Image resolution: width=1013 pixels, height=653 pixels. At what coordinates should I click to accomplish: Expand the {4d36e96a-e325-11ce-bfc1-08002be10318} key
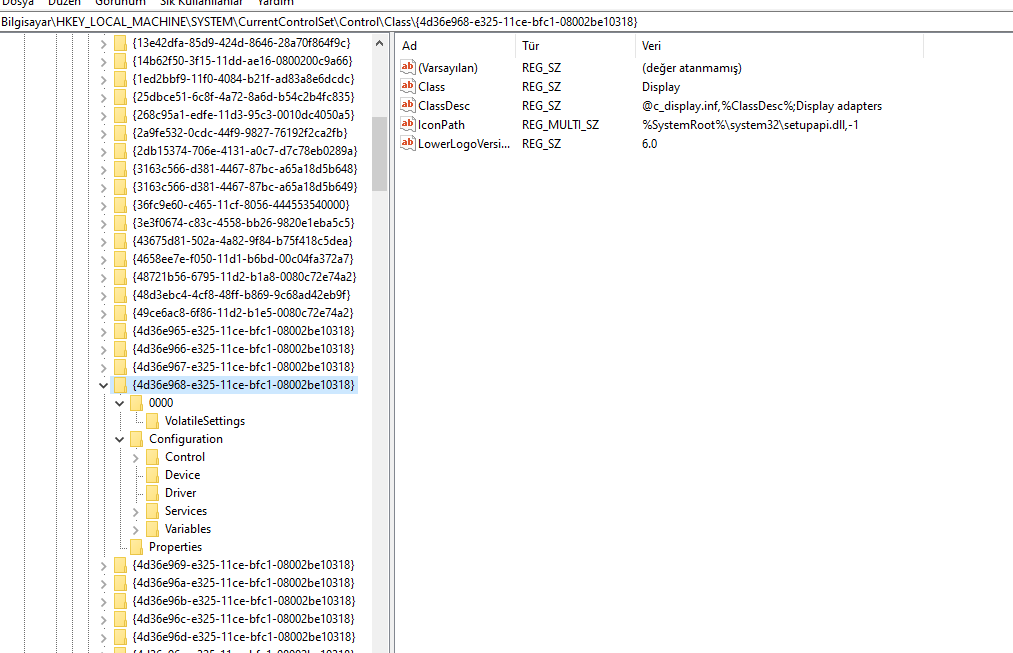[x=103, y=583]
